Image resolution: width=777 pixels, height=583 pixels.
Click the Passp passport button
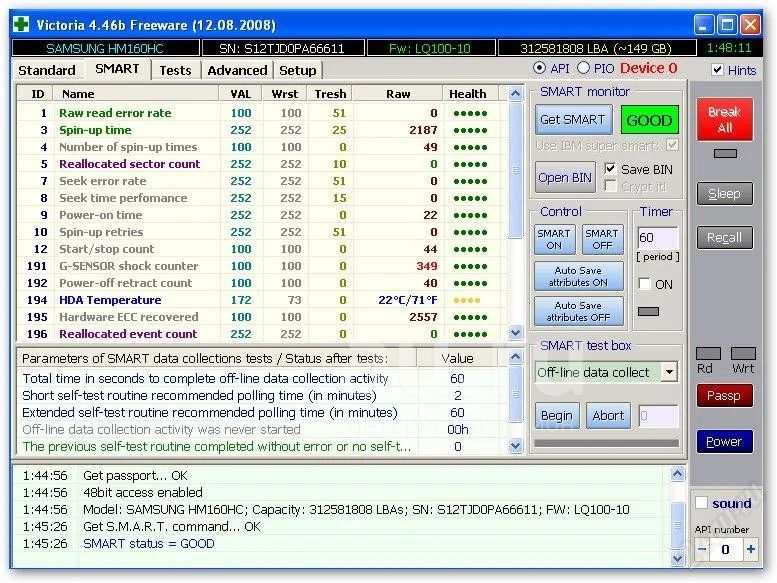click(724, 396)
